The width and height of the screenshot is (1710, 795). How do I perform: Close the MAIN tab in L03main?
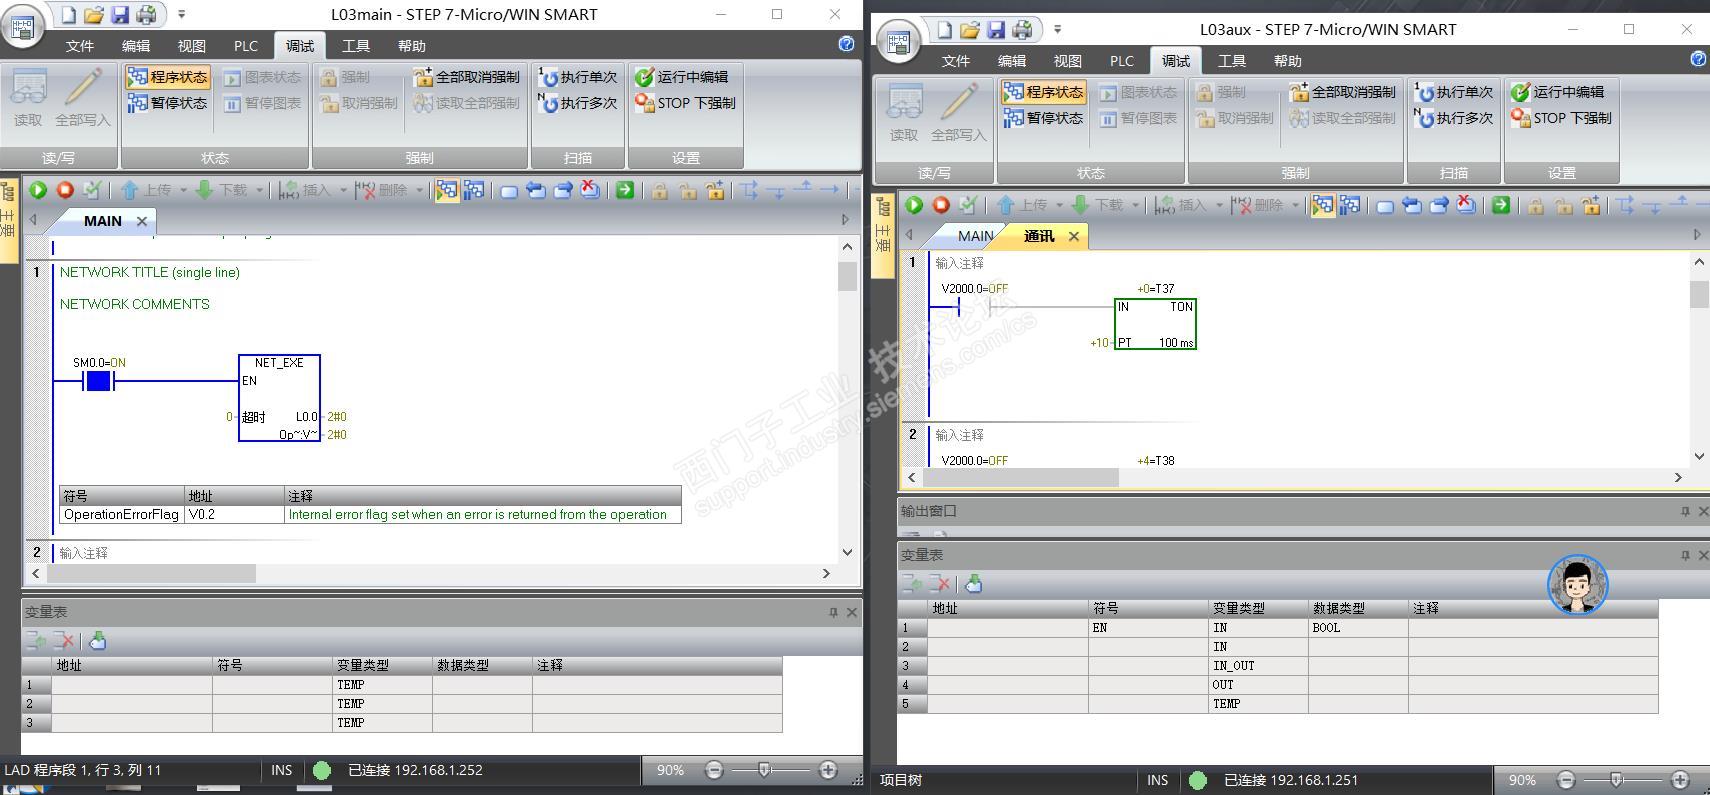pyautogui.click(x=142, y=221)
